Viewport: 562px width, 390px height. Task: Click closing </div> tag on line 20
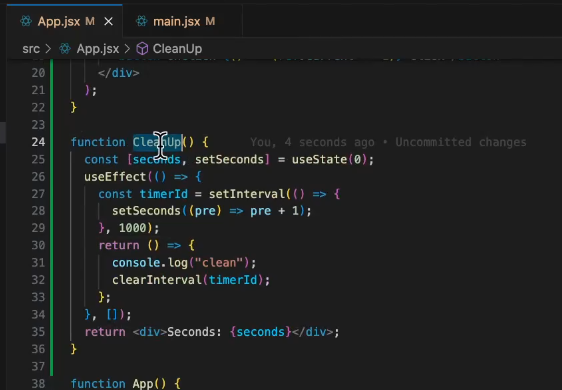[119, 73]
